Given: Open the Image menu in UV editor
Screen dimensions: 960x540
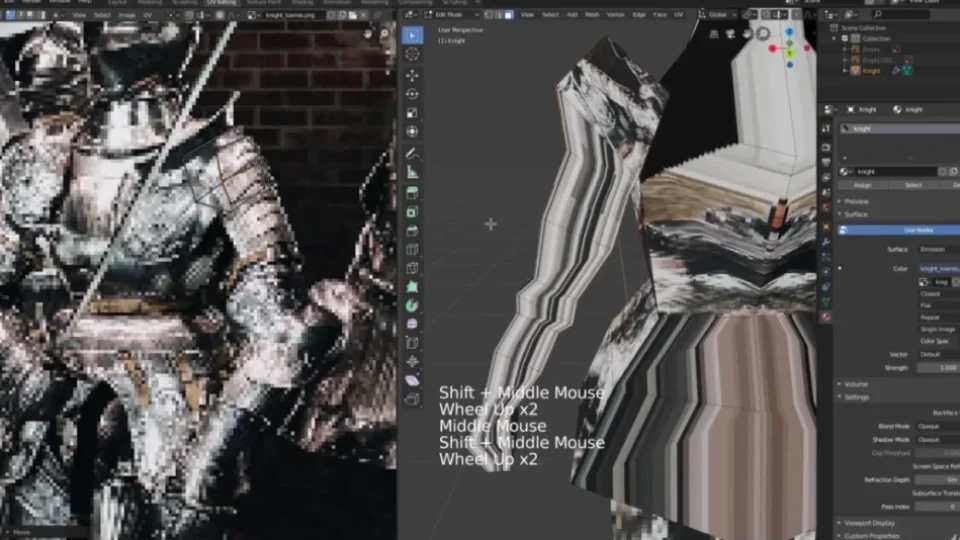Looking at the screenshot, I should coord(127,15).
